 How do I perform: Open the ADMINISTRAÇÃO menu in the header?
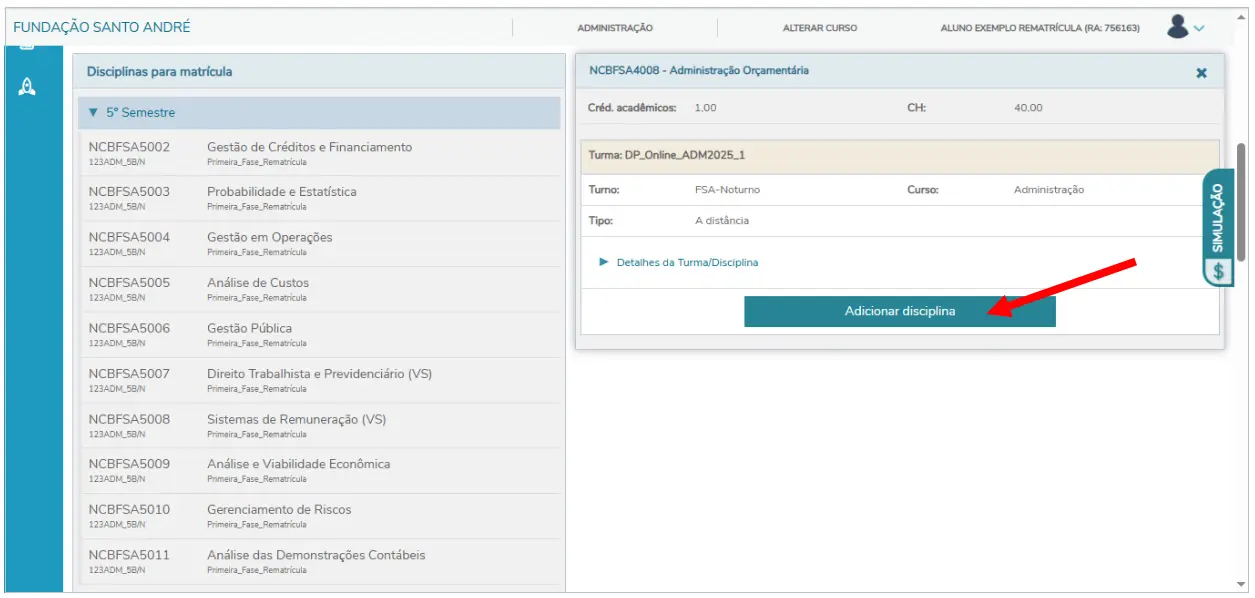pyautogui.click(x=615, y=28)
